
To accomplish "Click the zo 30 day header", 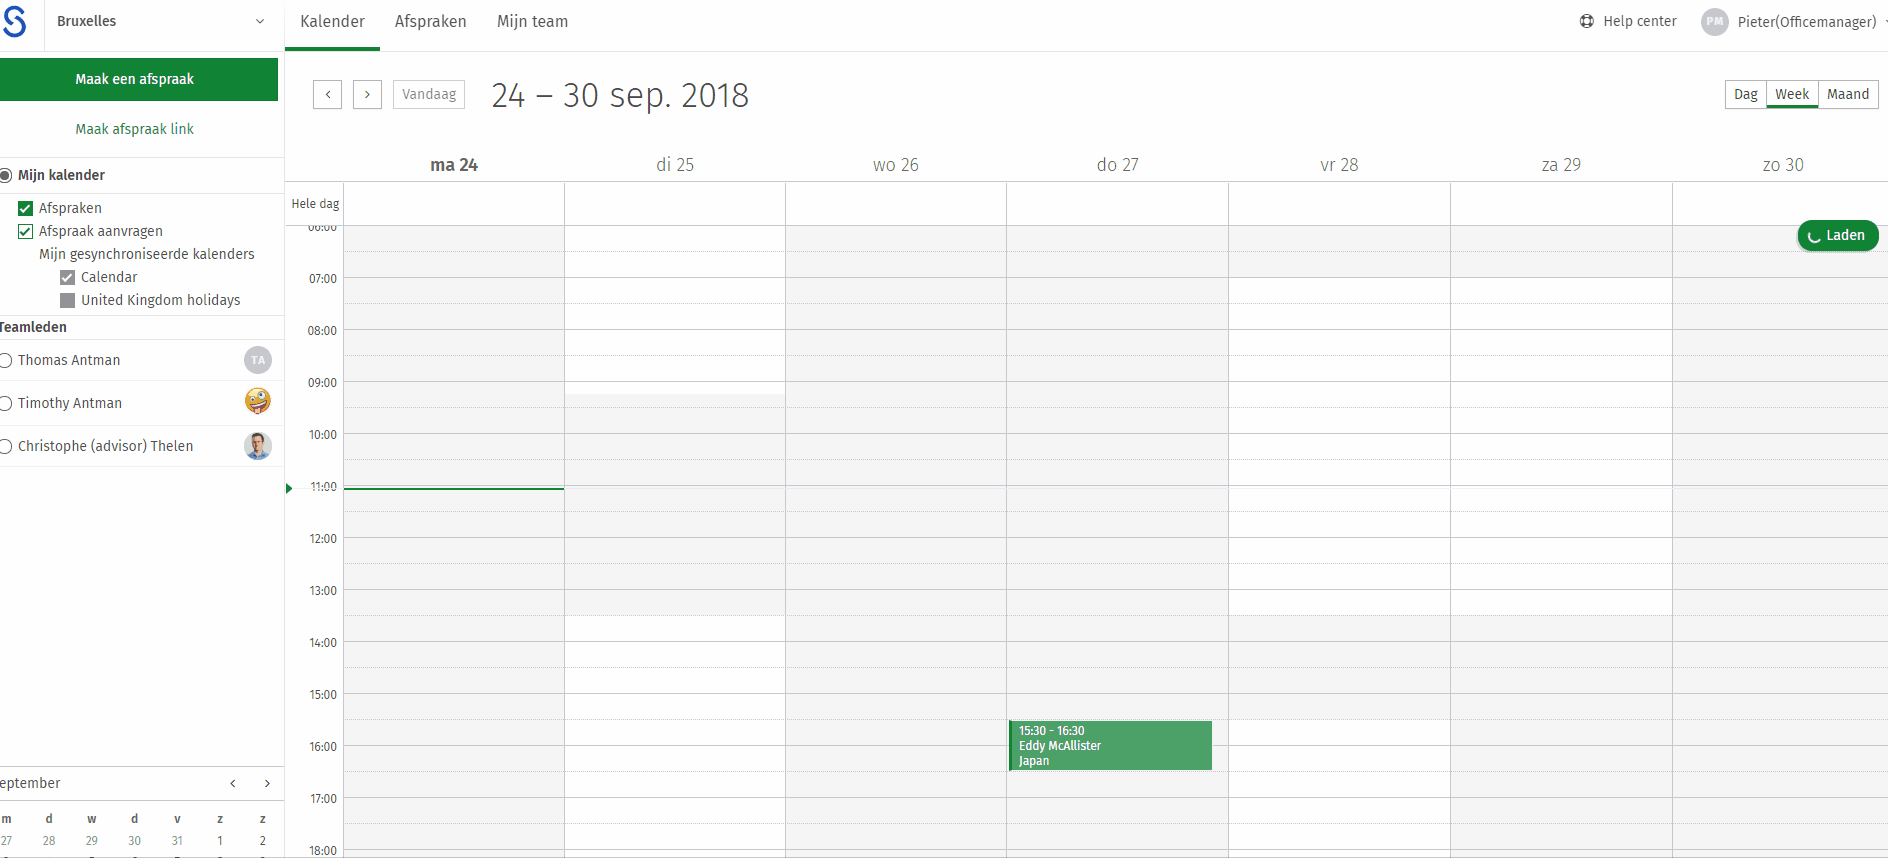I will 1783,165.
